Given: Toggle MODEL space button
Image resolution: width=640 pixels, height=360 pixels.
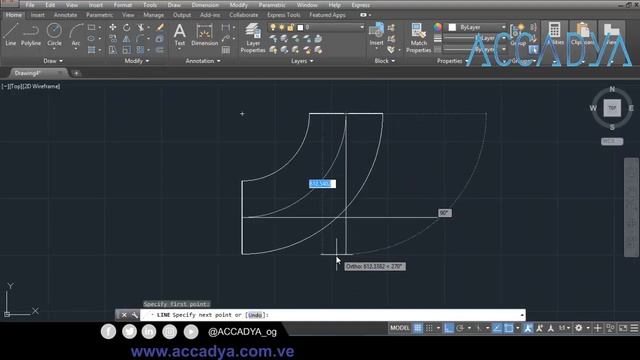Looking at the screenshot, I should (400, 328).
